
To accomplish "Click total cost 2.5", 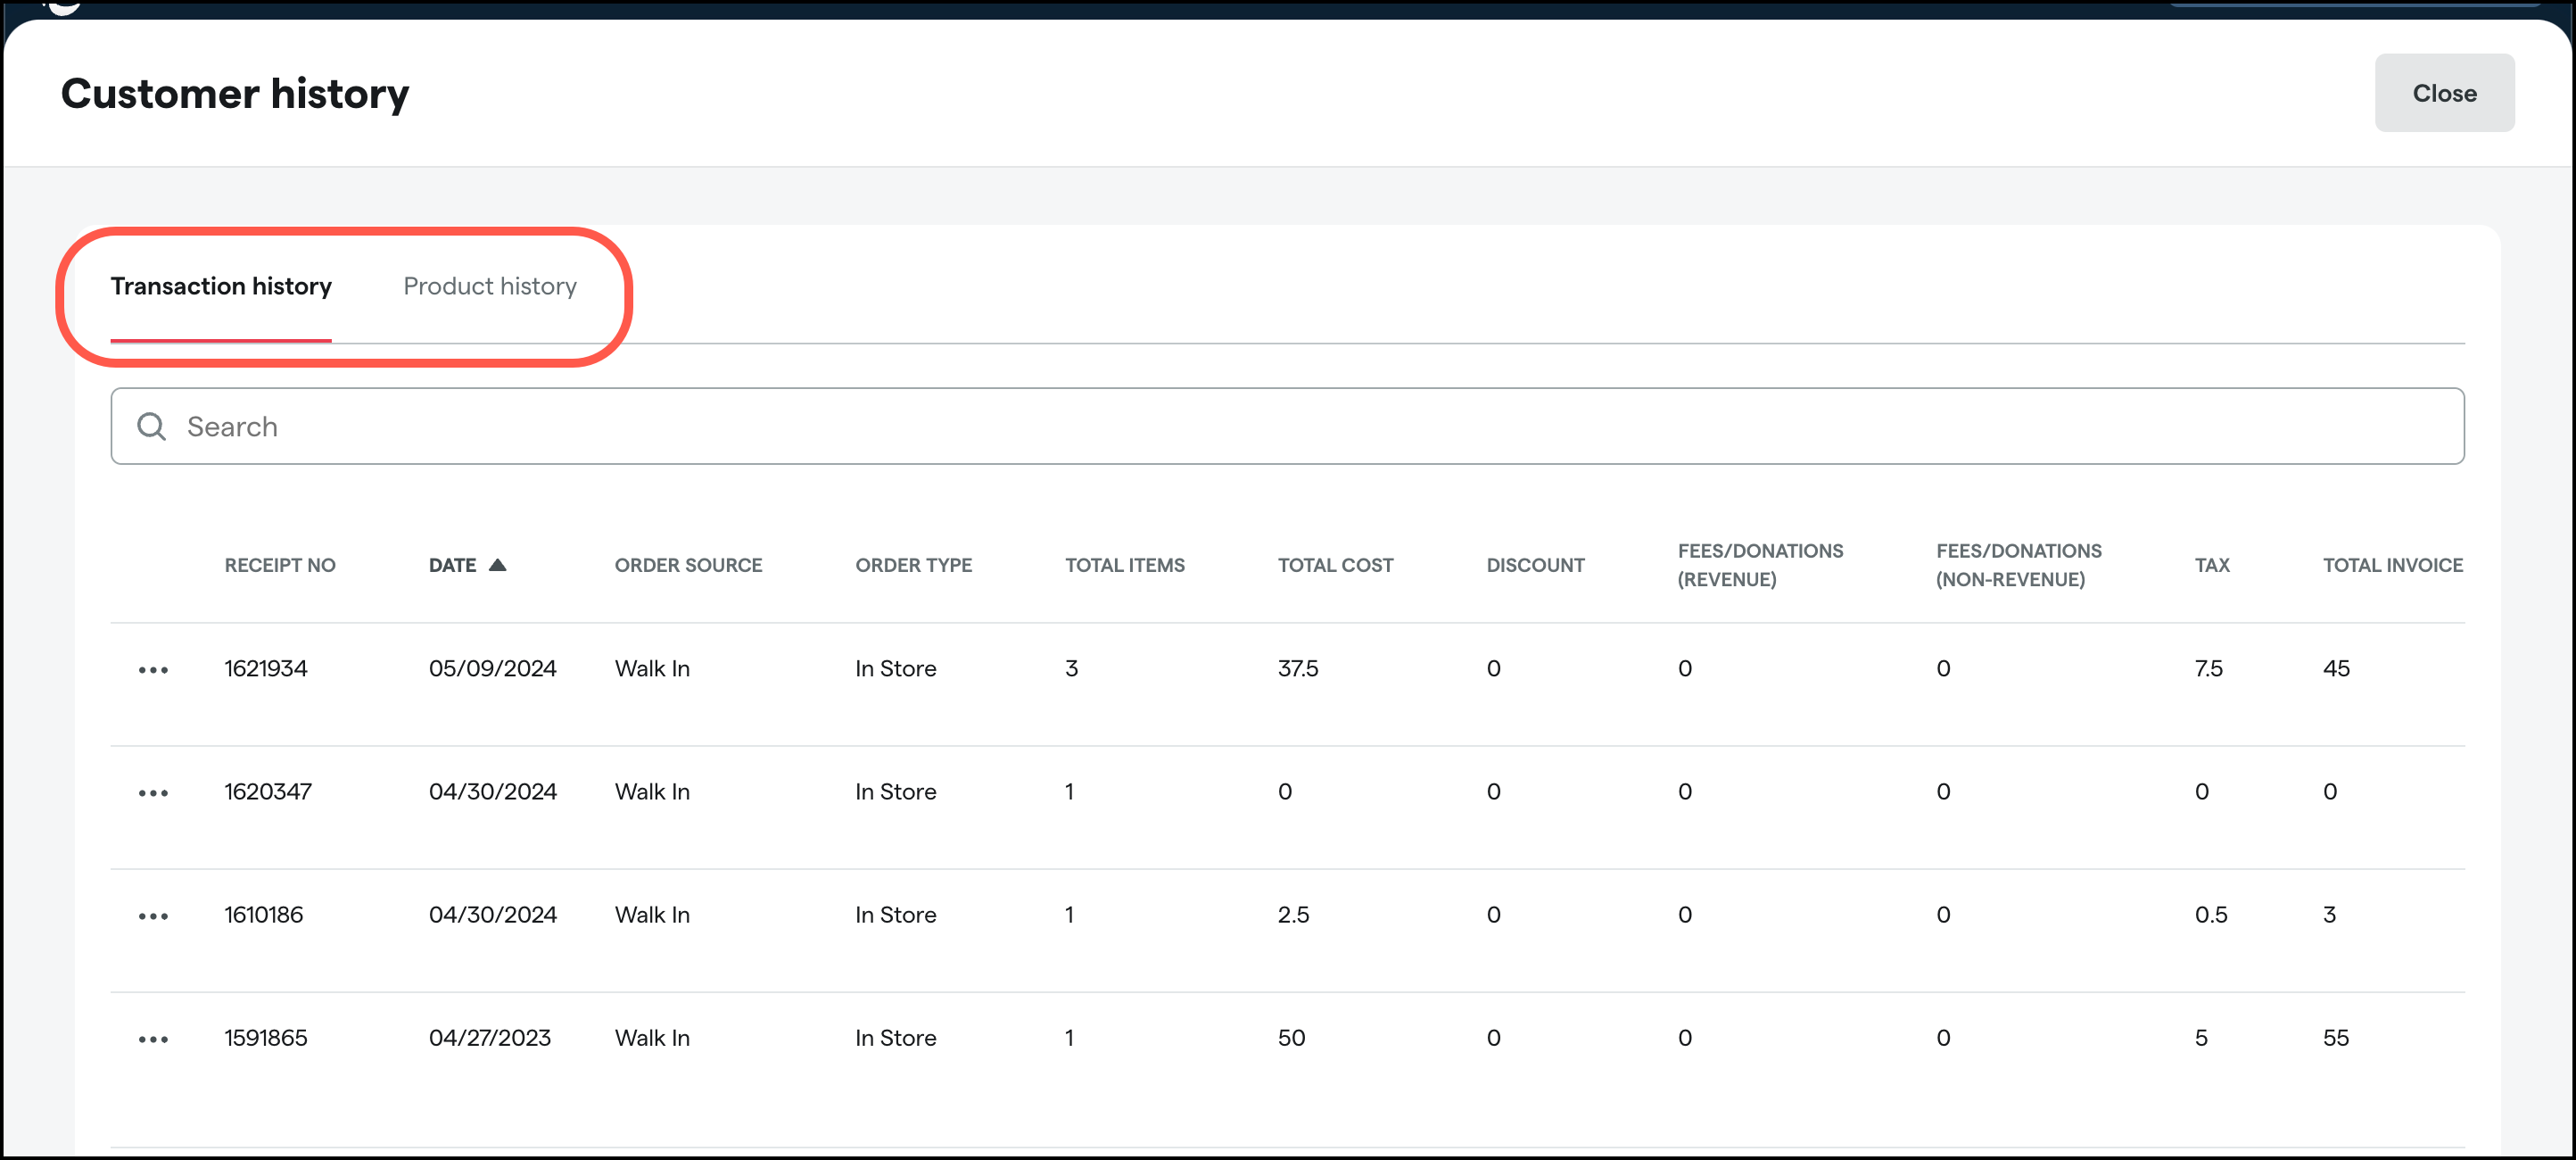I will click(x=1293, y=914).
